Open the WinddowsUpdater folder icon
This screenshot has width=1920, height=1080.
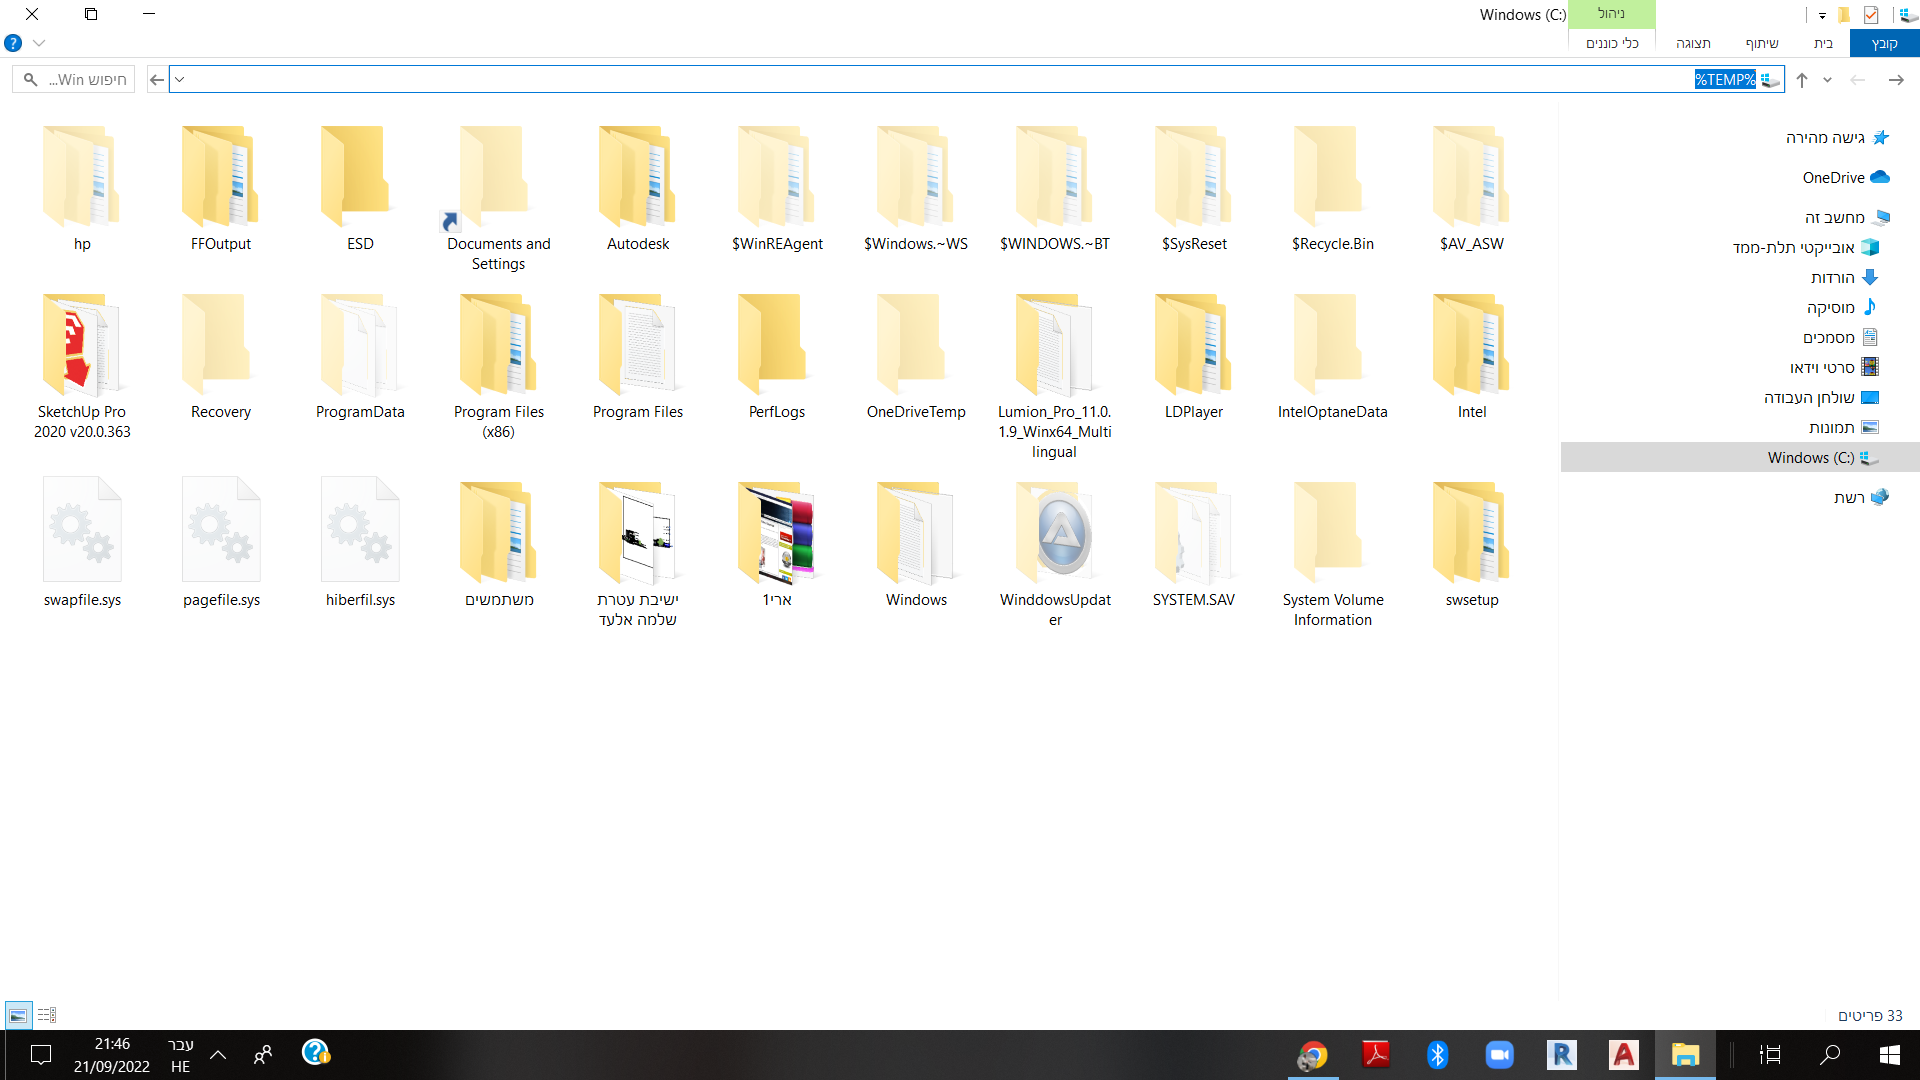pos(1055,535)
